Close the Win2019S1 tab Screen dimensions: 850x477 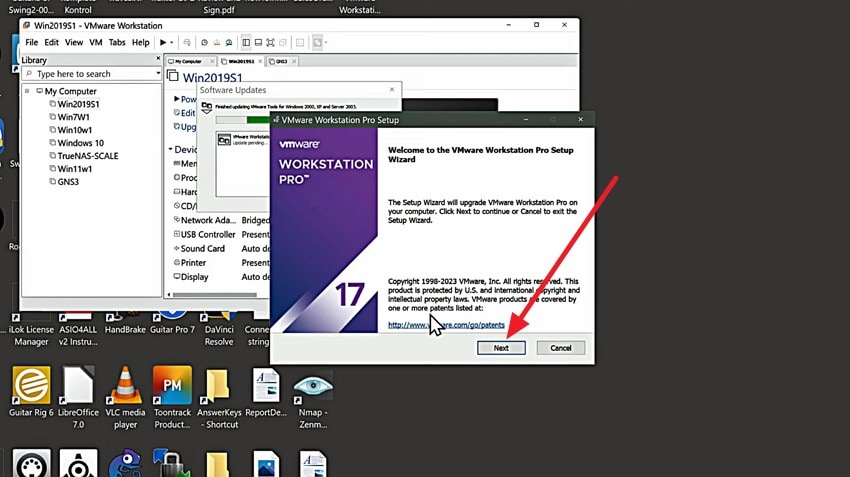tap(260, 61)
